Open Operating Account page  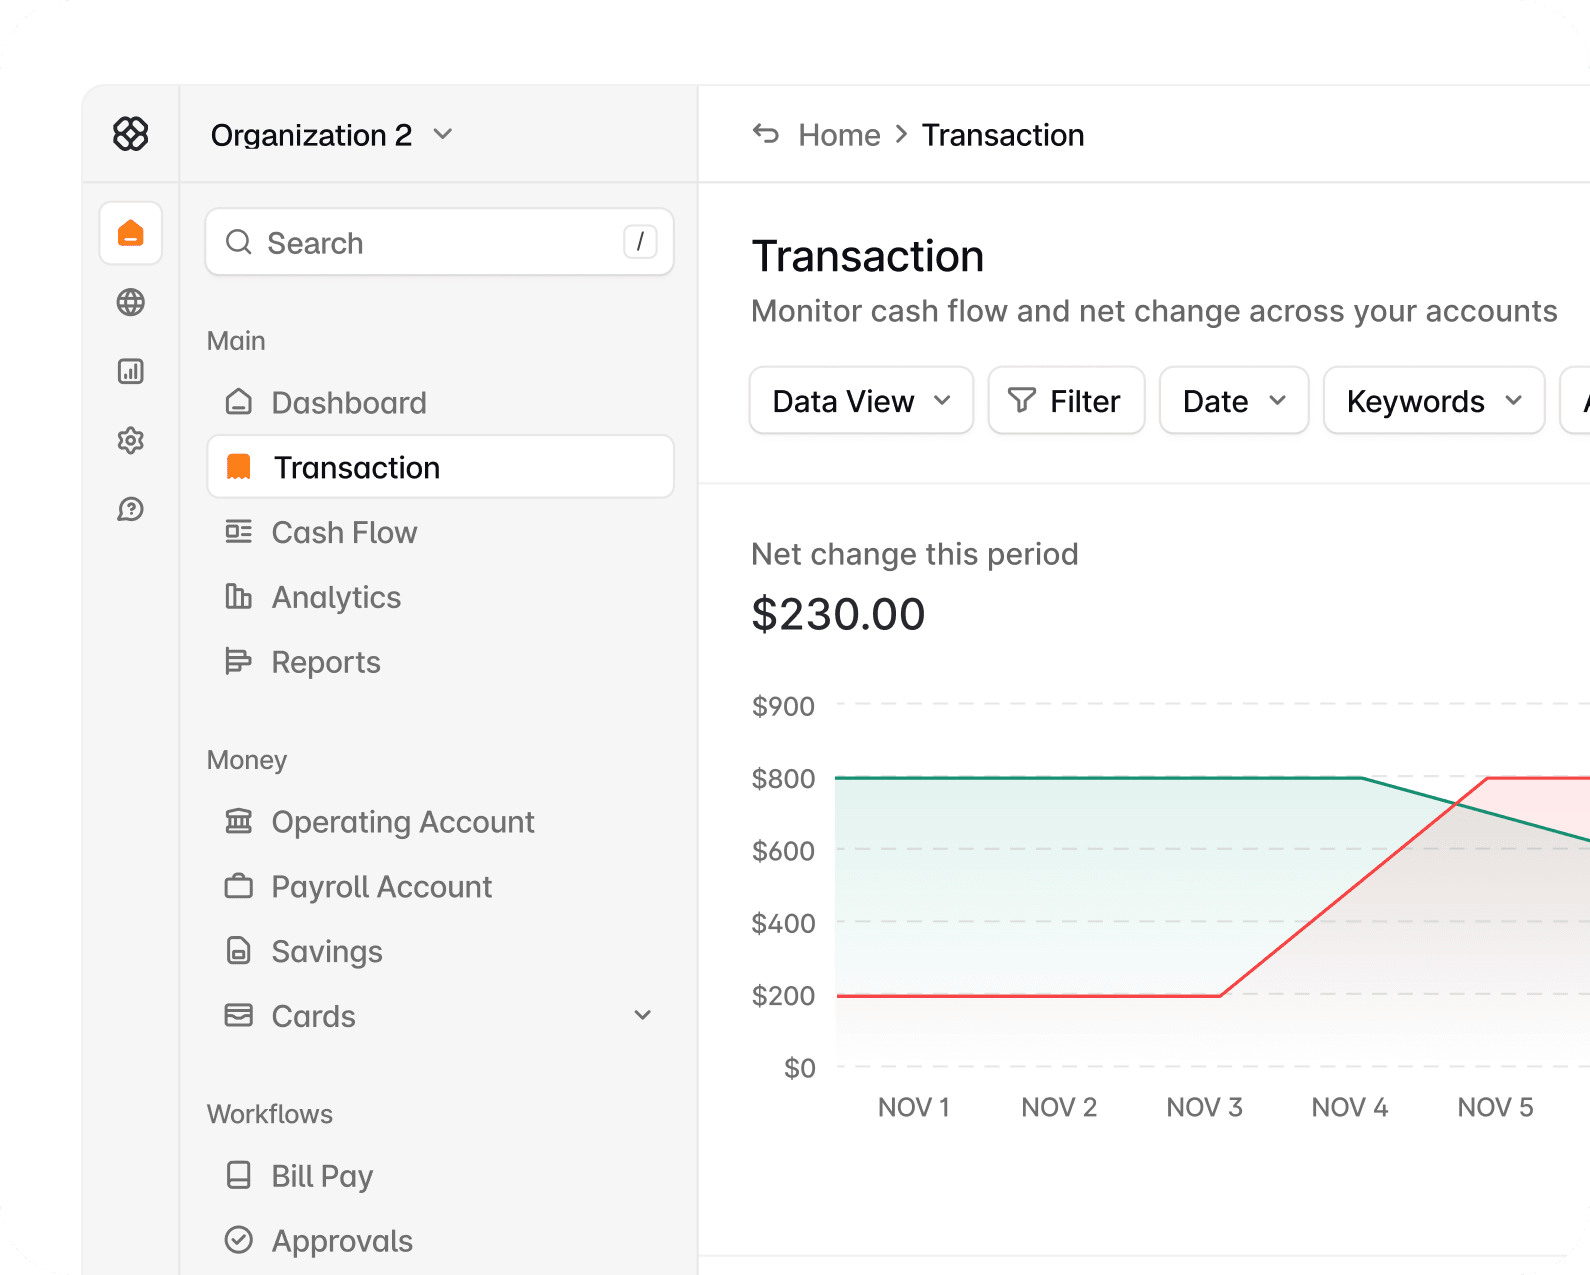pyautogui.click(x=402, y=822)
